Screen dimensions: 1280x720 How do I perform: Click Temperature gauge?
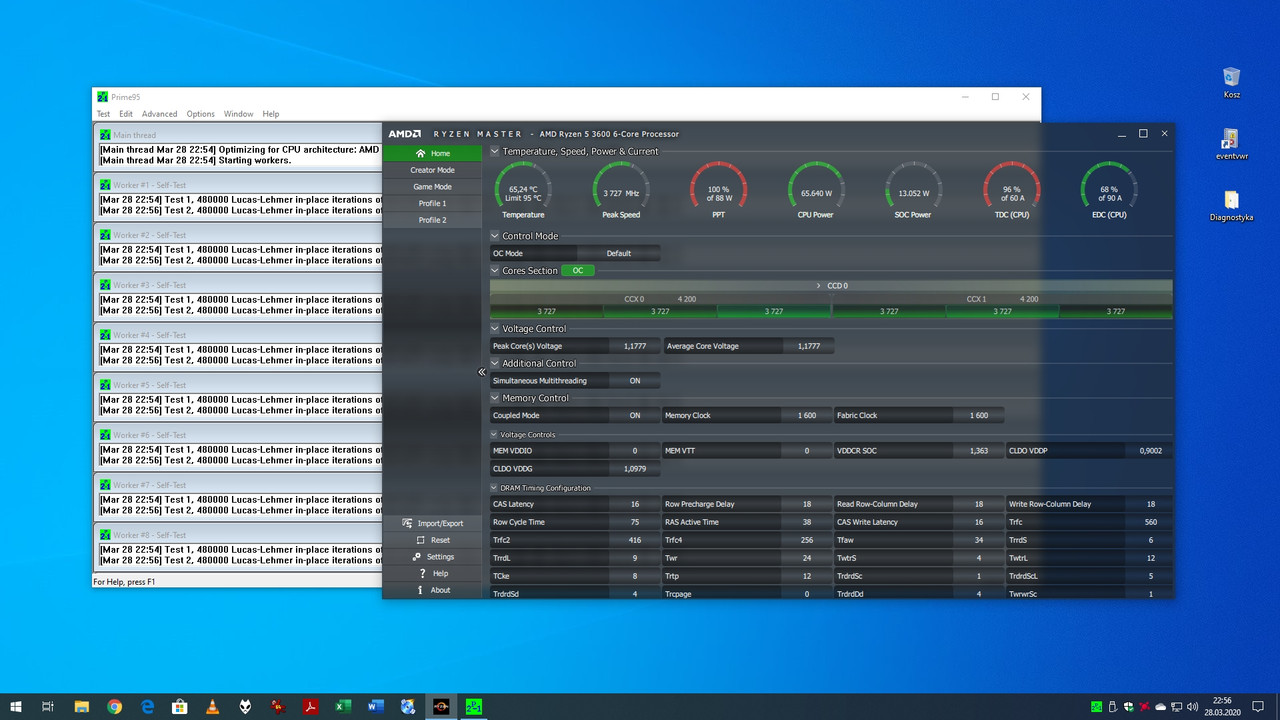coord(523,190)
